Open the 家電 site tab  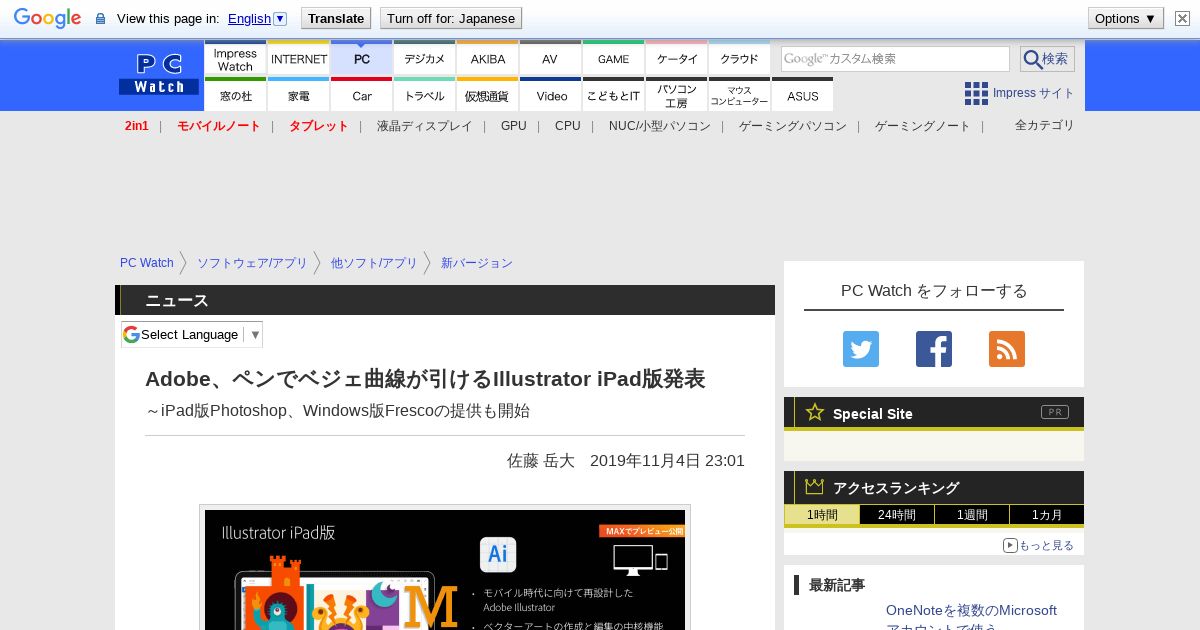pyautogui.click(x=299, y=95)
